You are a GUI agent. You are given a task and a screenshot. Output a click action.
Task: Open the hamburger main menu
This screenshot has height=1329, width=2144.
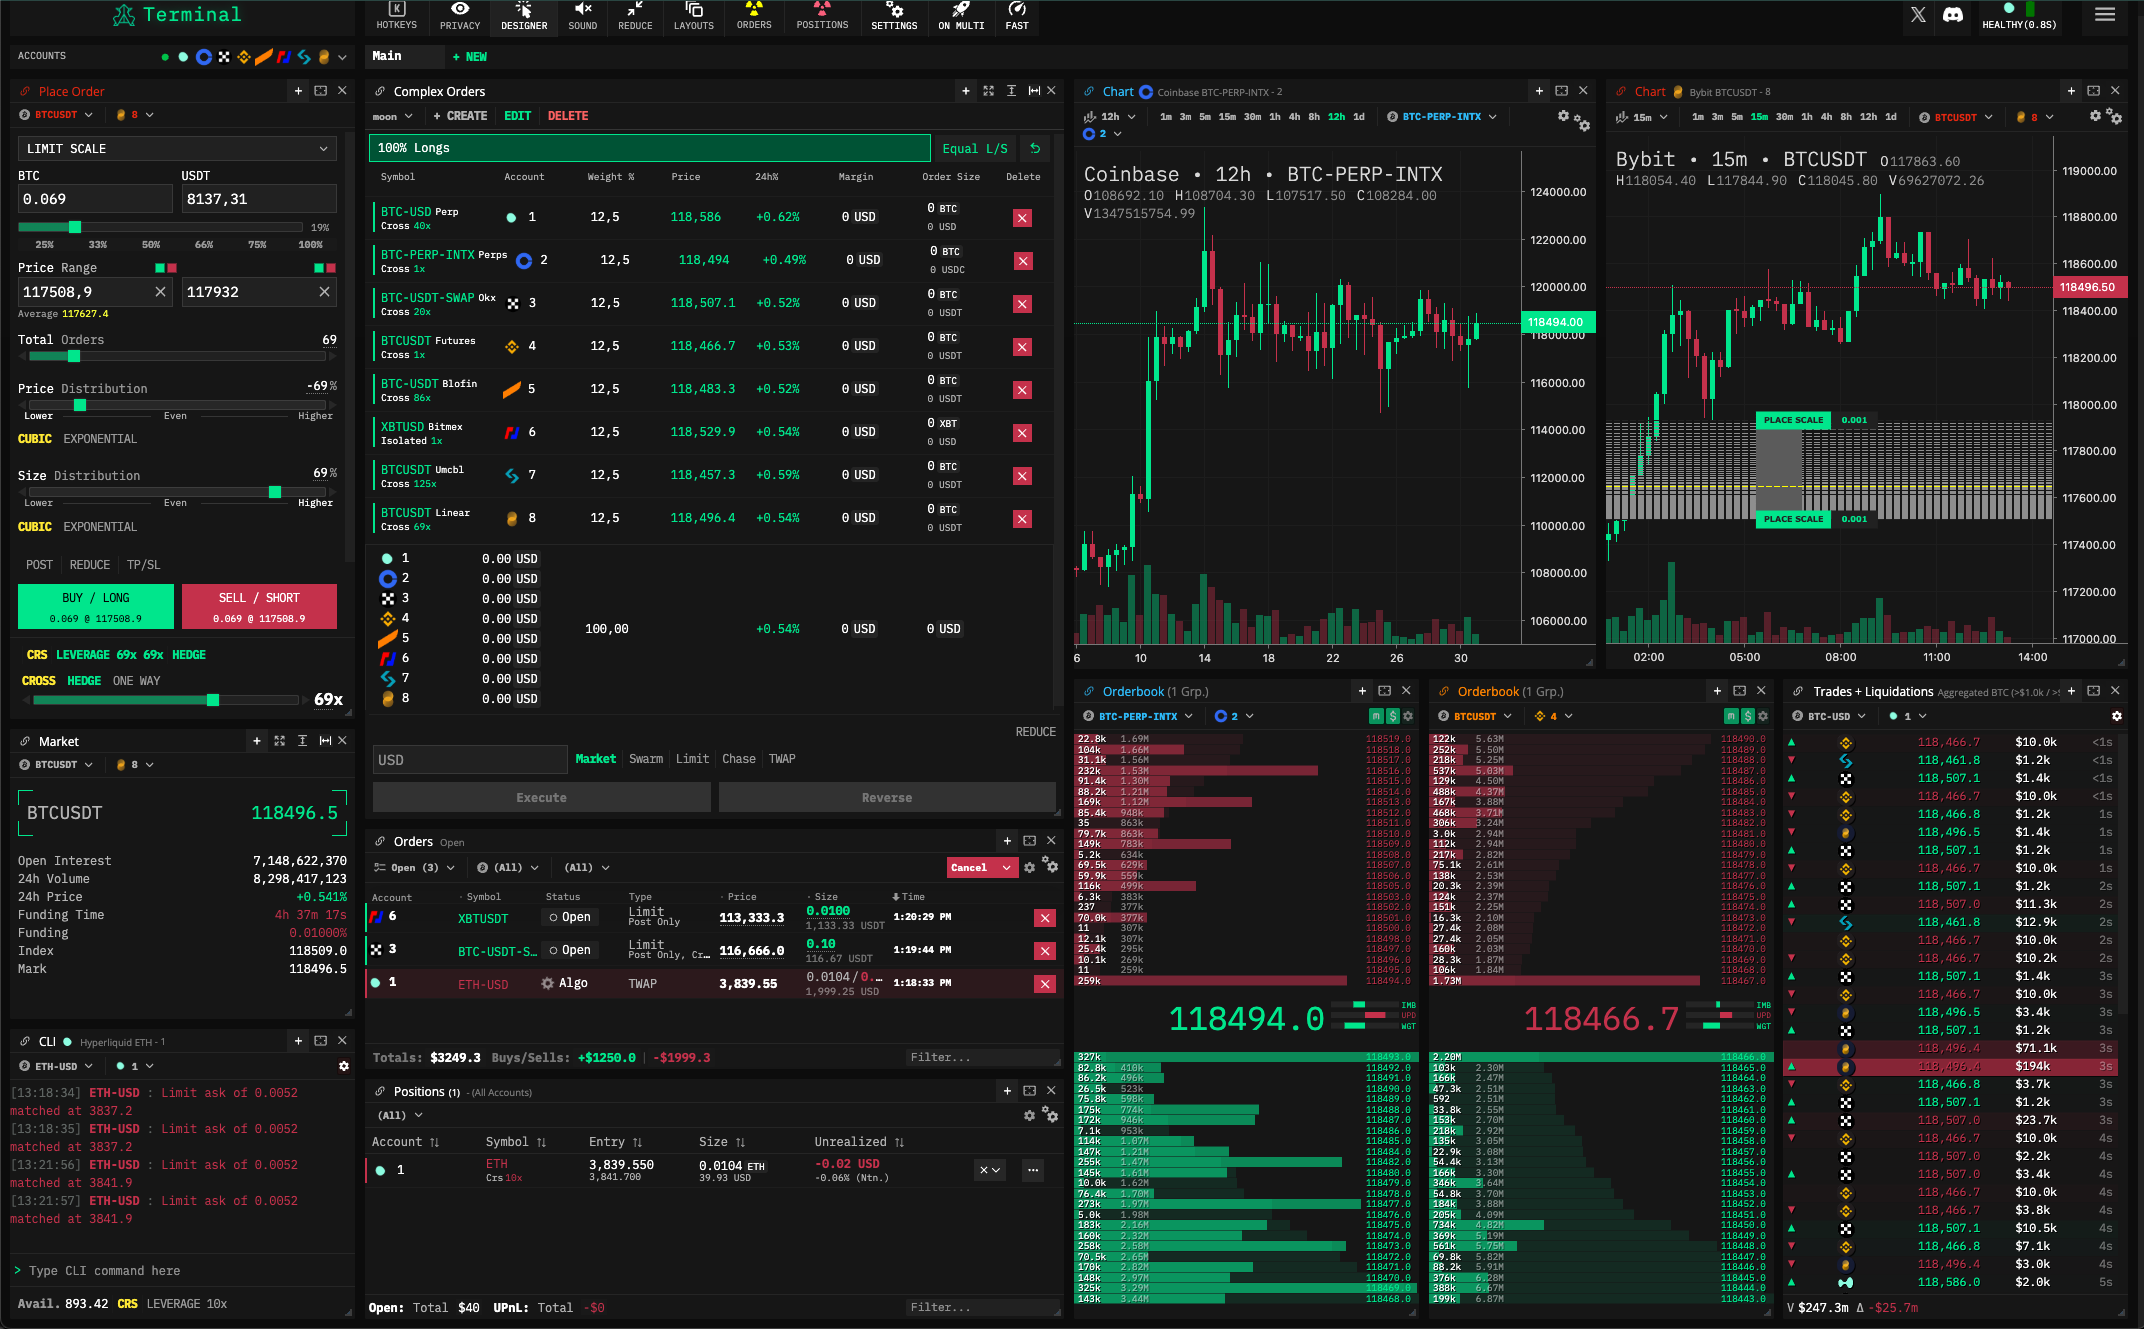pyautogui.click(x=2105, y=15)
